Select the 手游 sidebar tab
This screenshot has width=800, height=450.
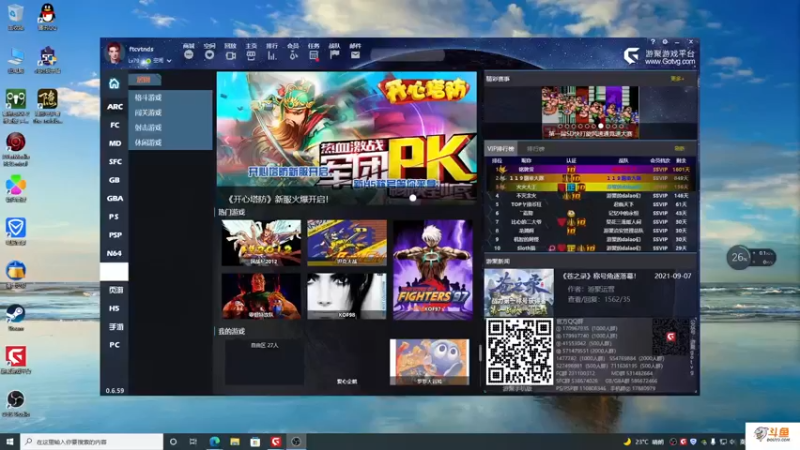(114, 327)
